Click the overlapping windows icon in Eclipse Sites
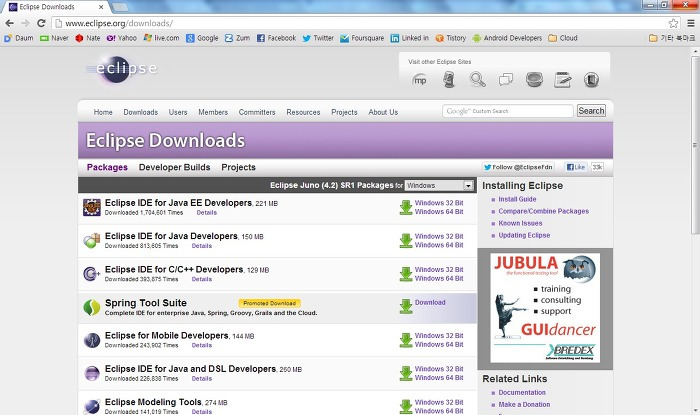 click(x=506, y=80)
